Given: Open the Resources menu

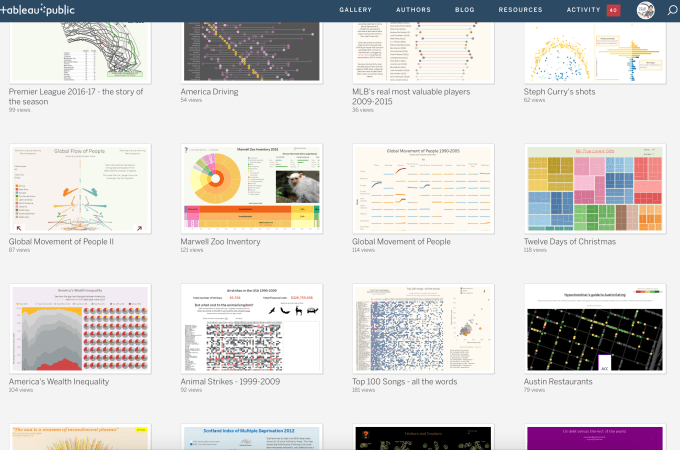Looking at the screenshot, I should click(520, 10).
